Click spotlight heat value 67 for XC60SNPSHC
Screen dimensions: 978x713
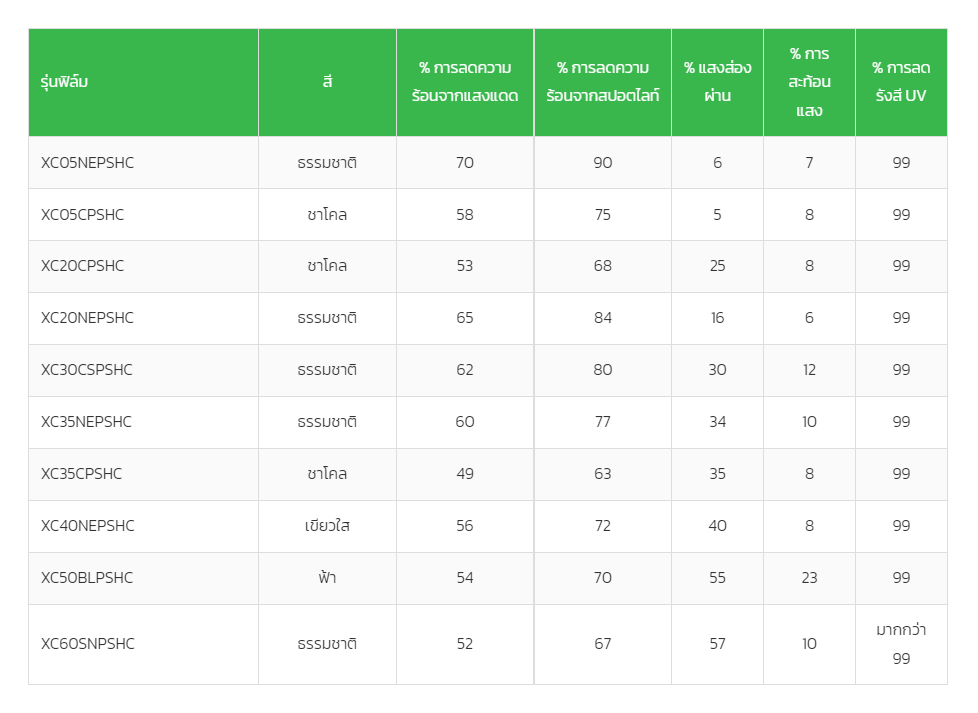[x=603, y=644]
